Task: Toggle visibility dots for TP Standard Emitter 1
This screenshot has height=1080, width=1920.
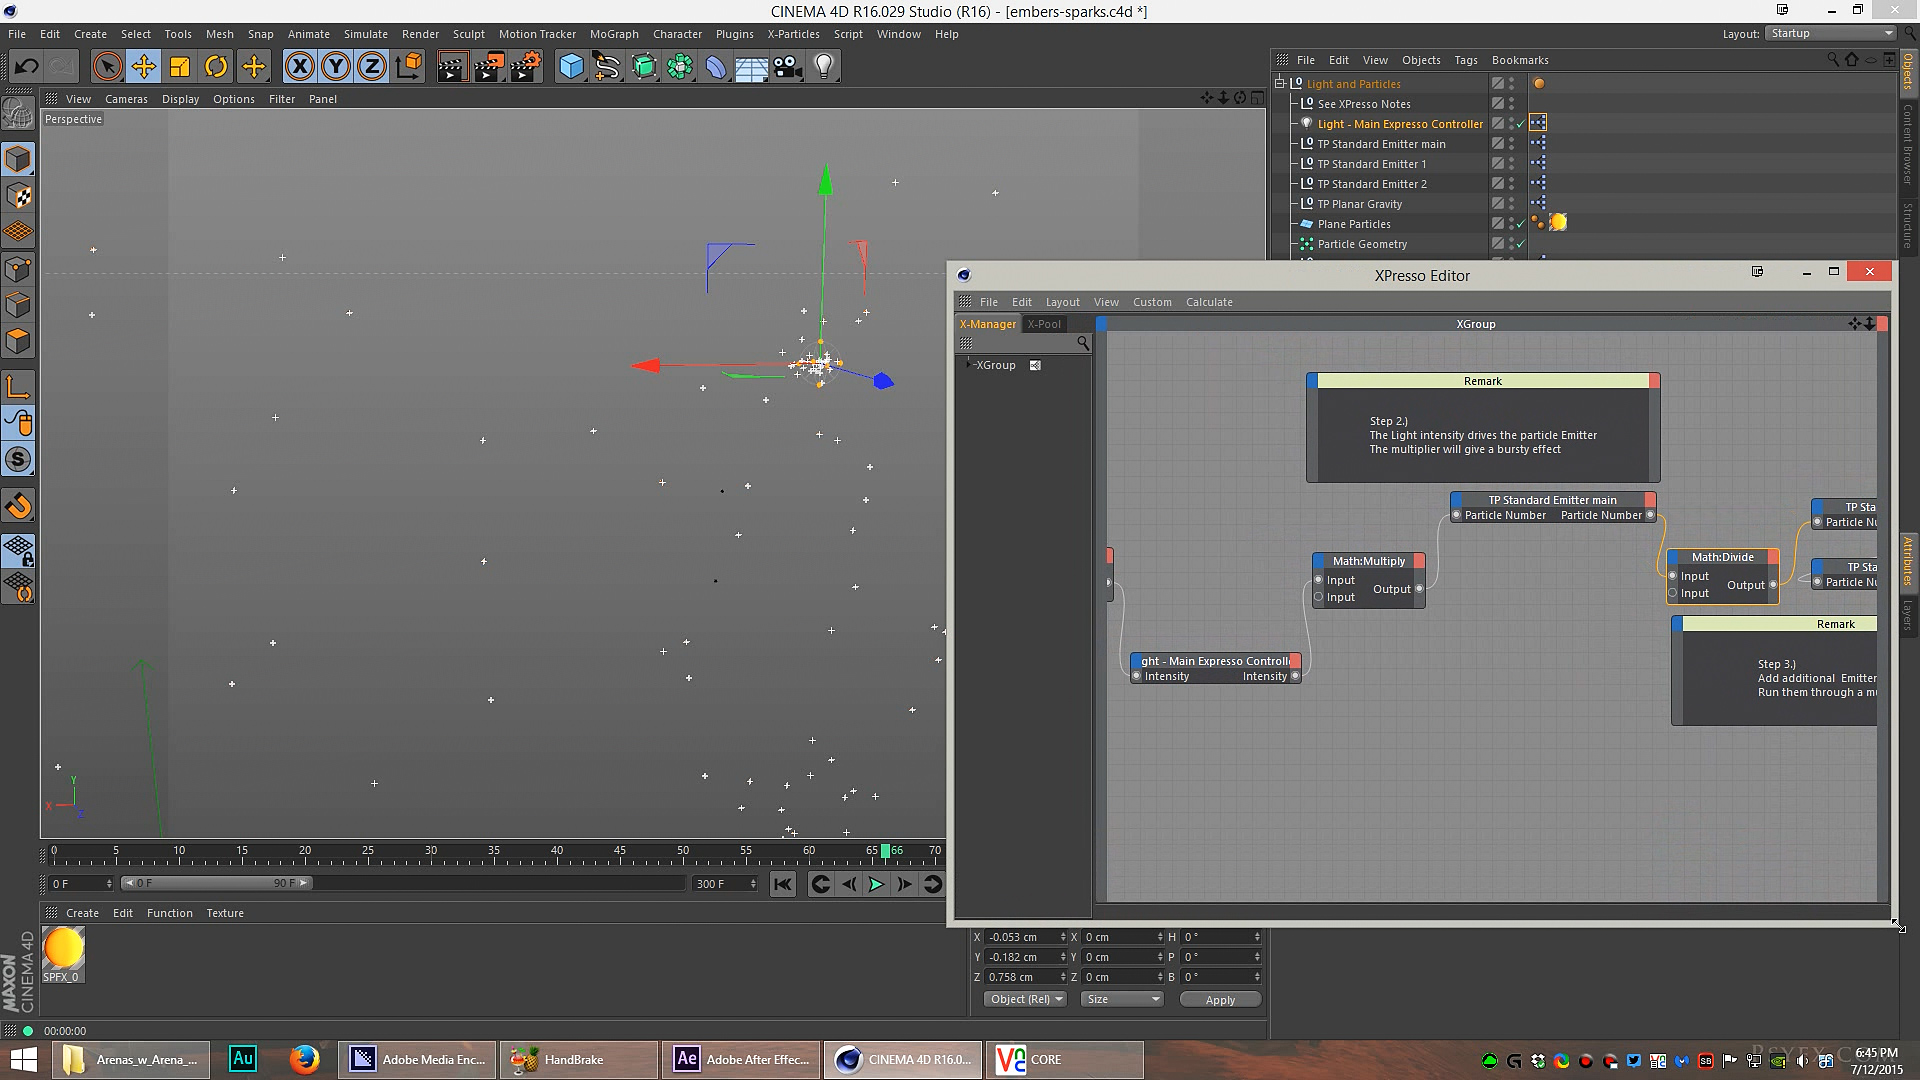Action: pos(1511,164)
